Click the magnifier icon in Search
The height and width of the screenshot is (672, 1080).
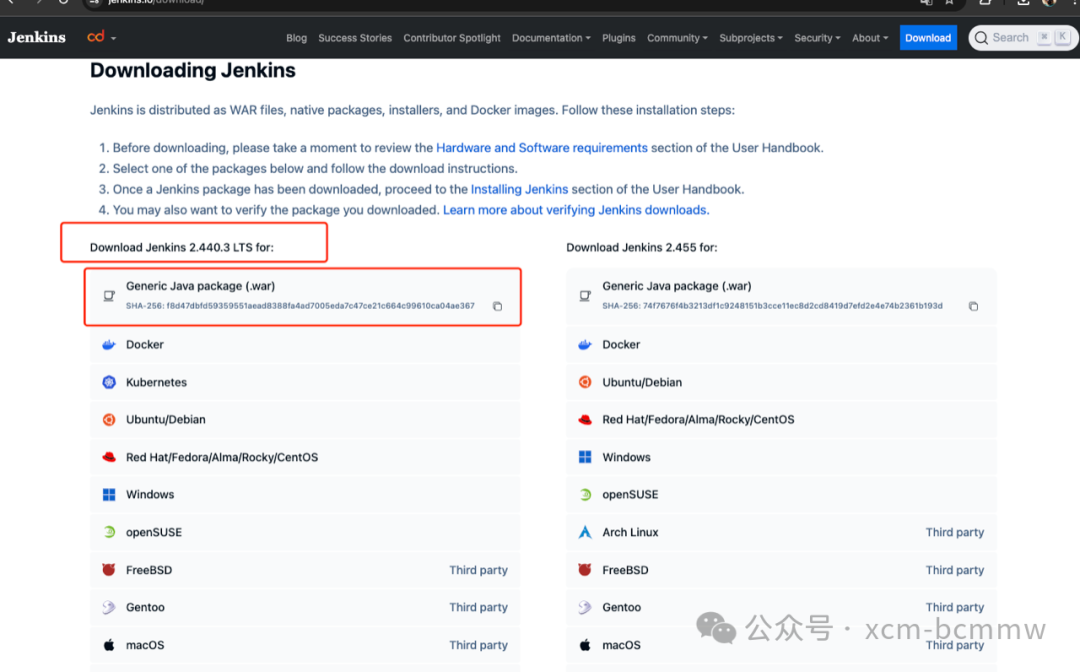[982, 38]
